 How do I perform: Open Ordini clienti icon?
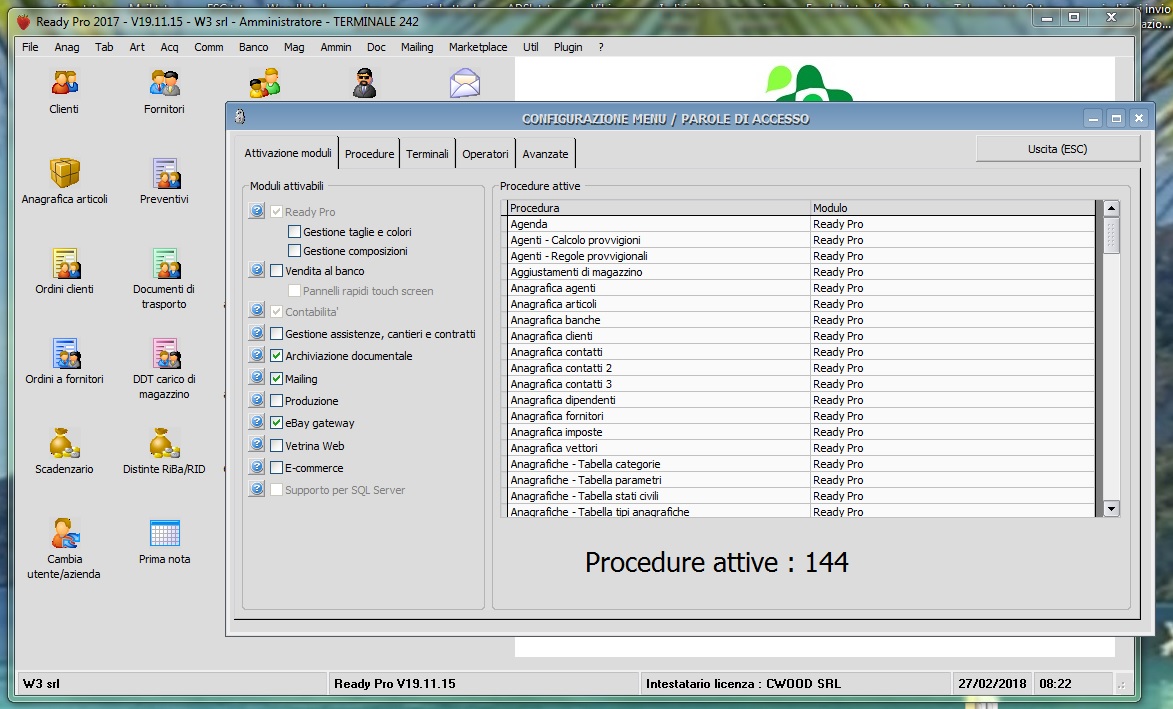tap(65, 263)
